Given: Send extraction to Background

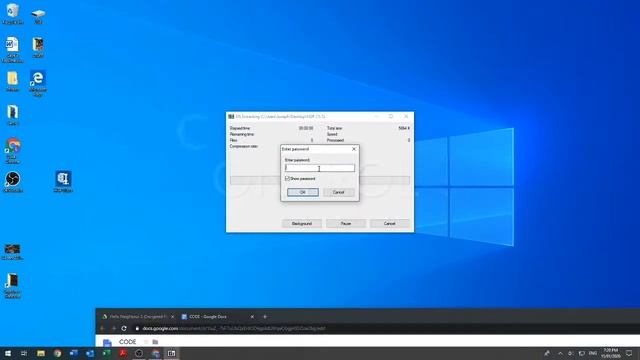Looking at the screenshot, I should [x=302, y=224].
